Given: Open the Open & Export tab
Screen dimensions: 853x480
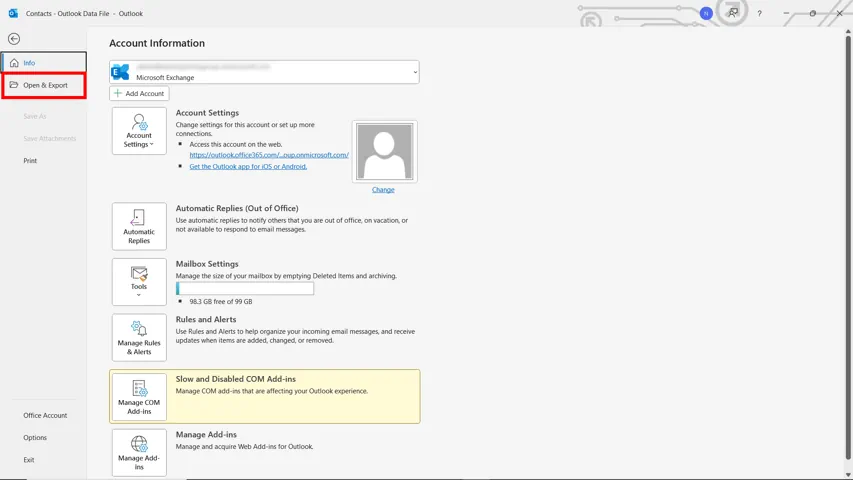Looking at the screenshot, I should pyautogui.click(x=44, y=85).
